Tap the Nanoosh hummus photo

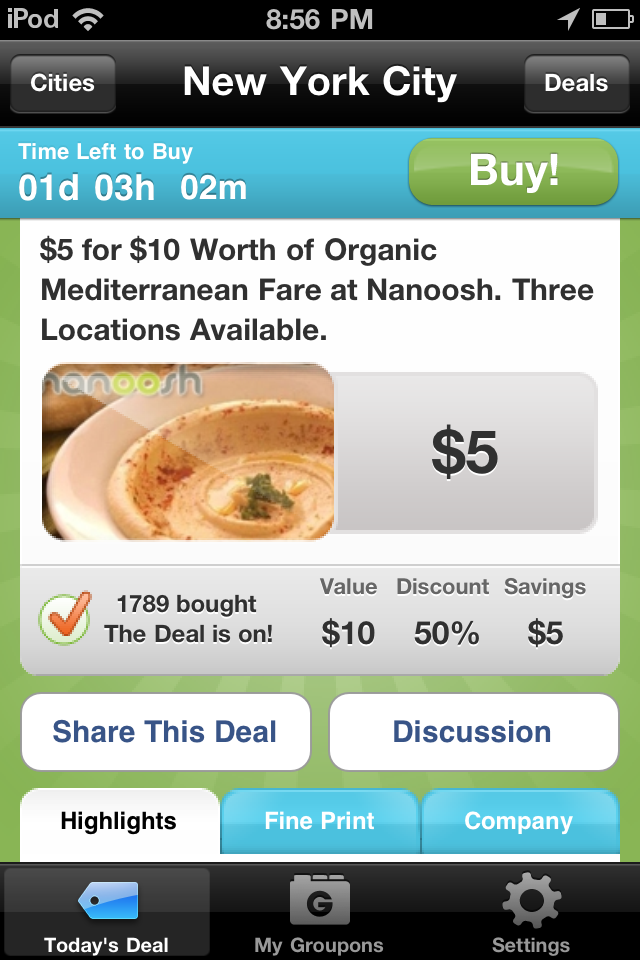187,452
